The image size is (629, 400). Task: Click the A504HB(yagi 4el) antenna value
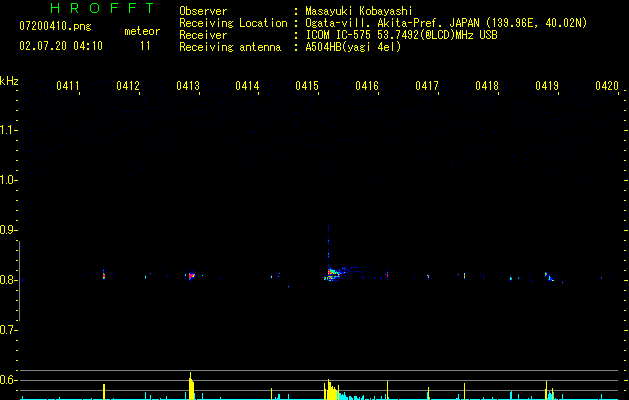pos(353,47)
